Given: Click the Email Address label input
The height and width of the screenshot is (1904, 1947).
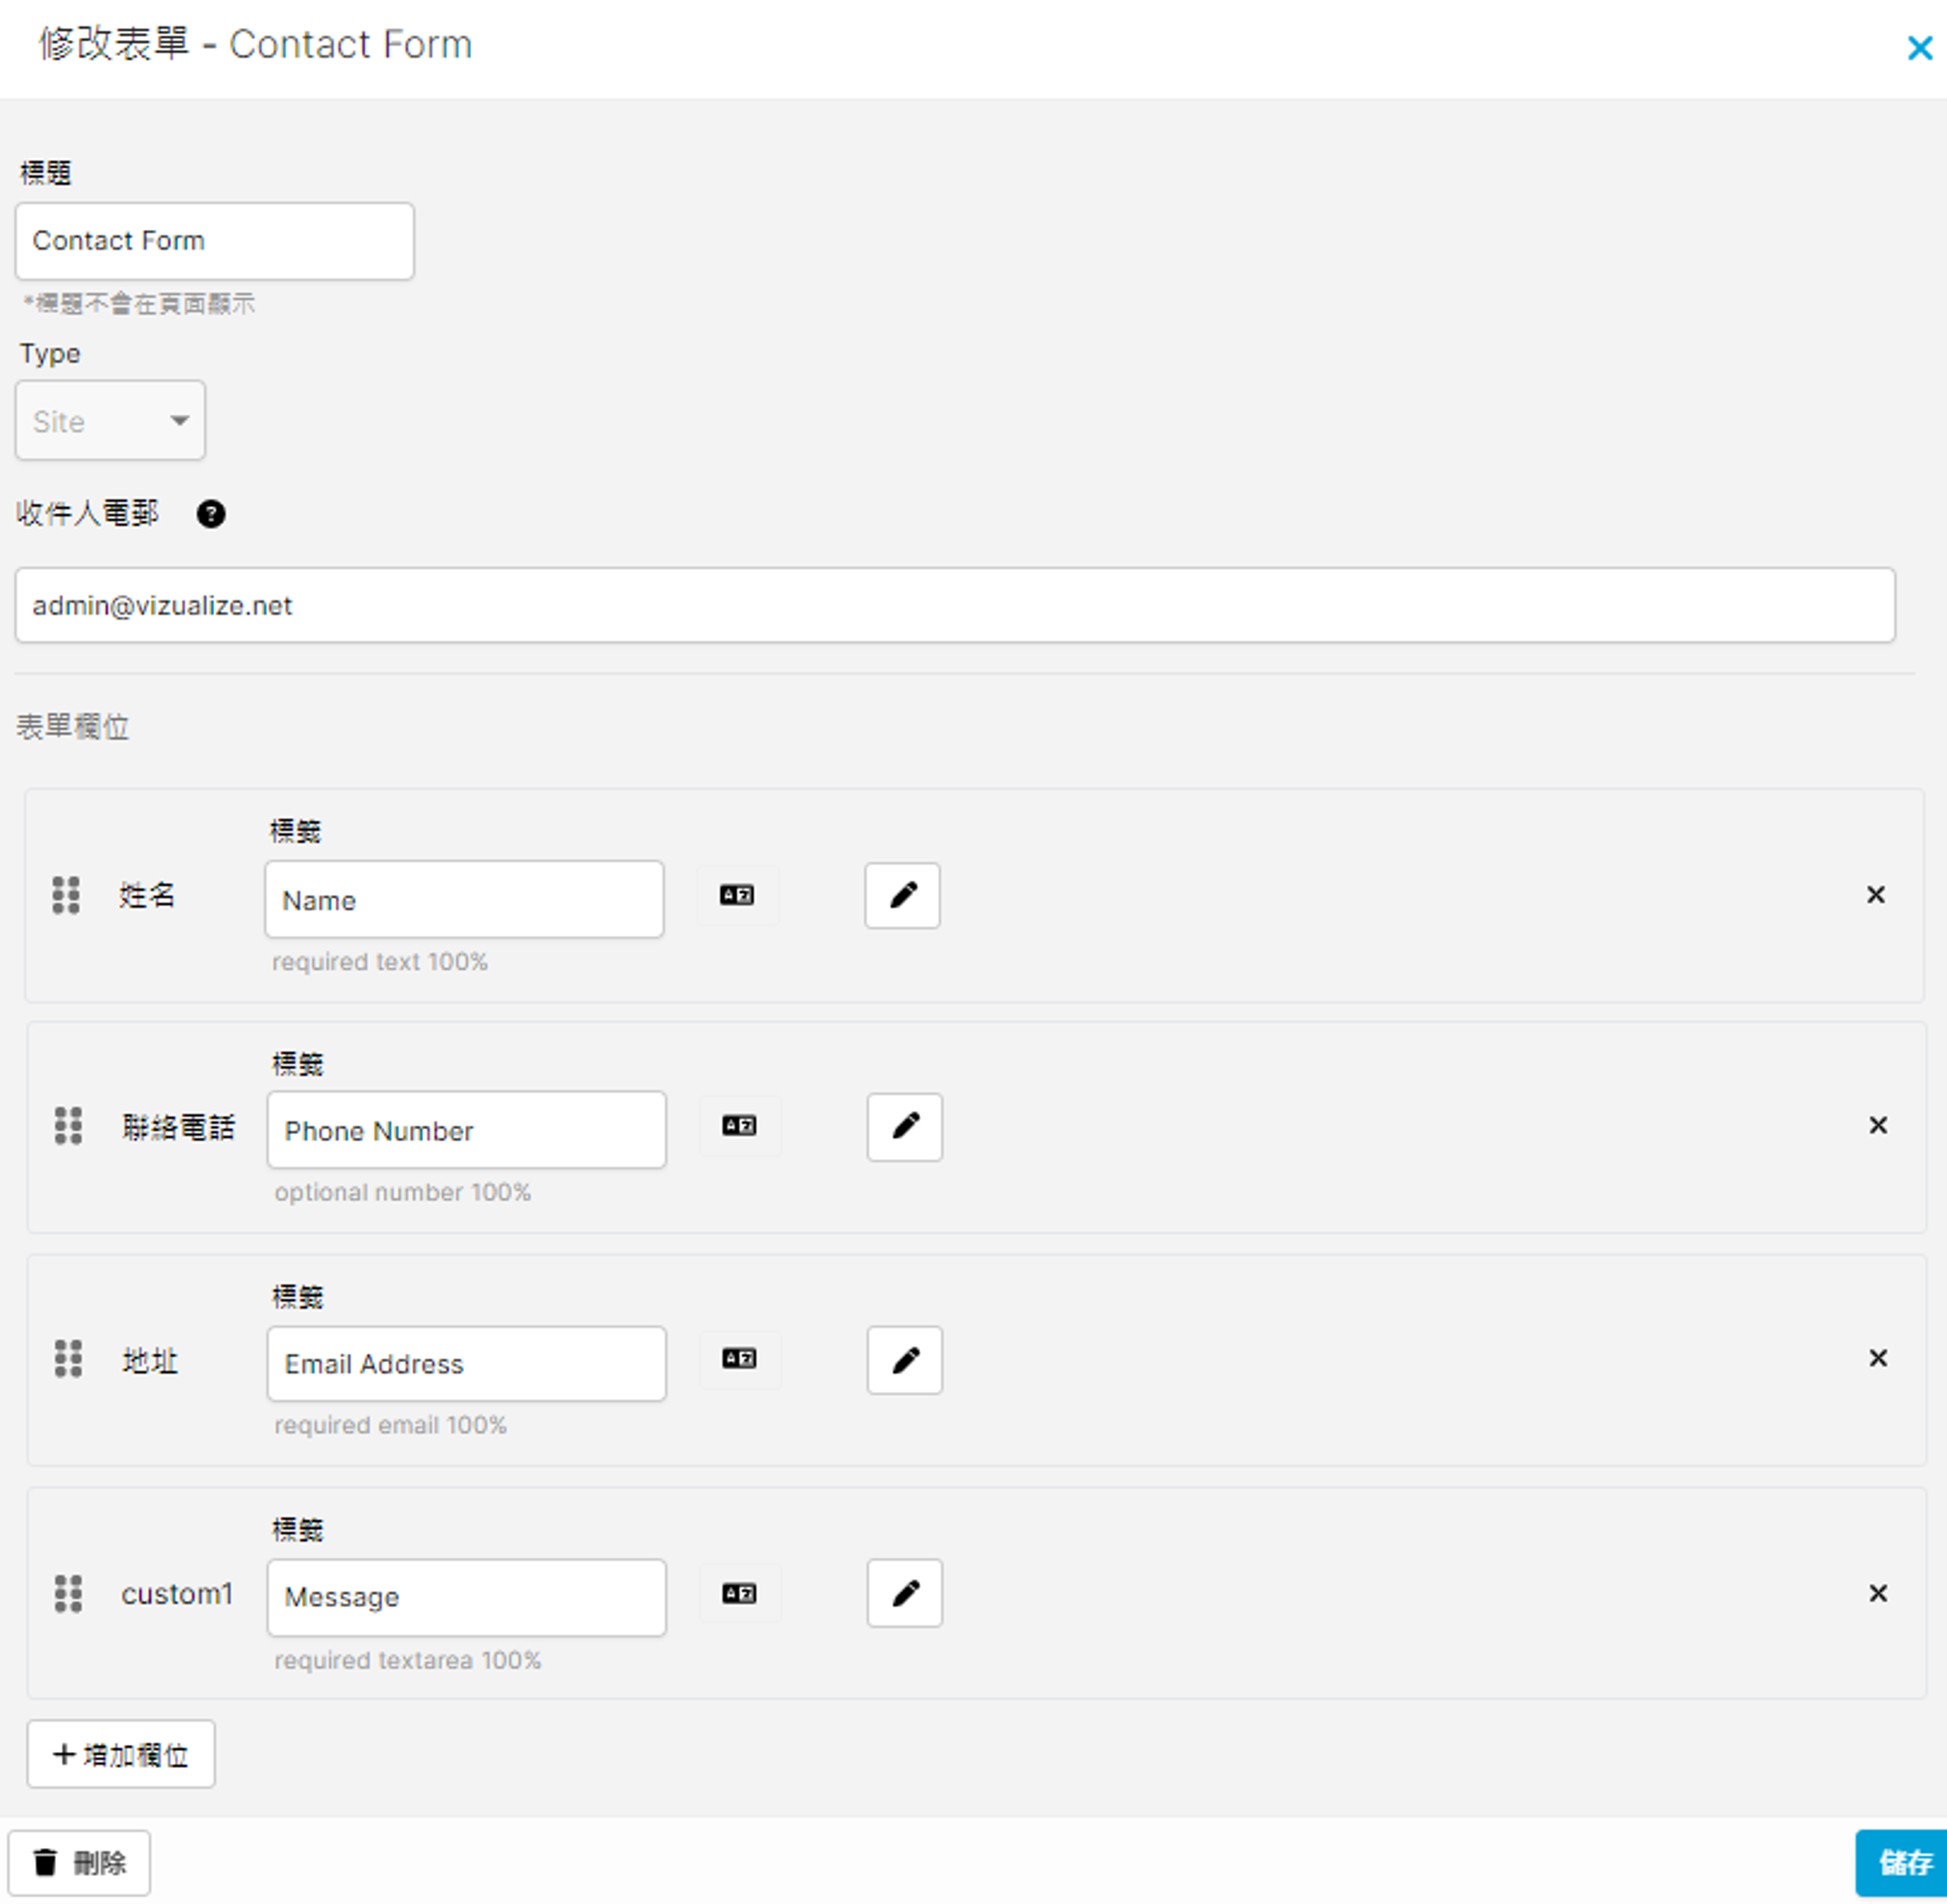Looking at the screenshot, I should [x=466, y=1364].
